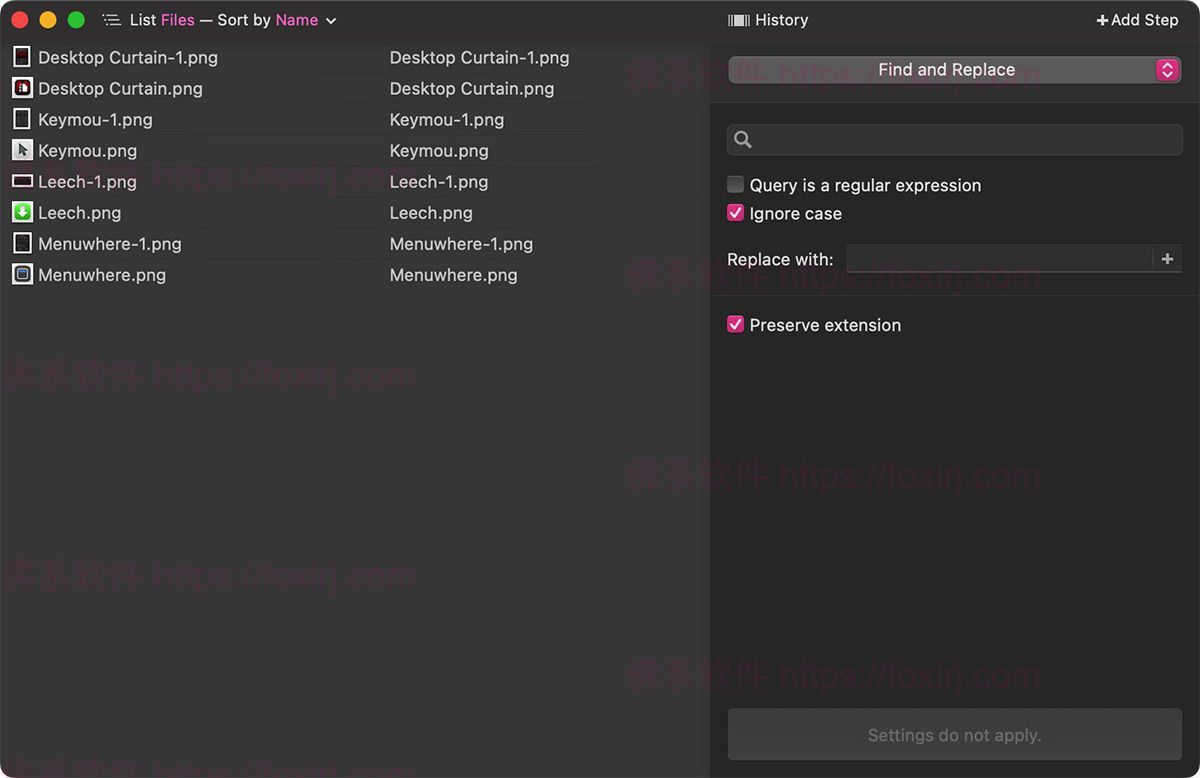Click the Desktop Curtain.png app icon
The height and width of the screenshot is (778, 1200).
pos(22,88)
